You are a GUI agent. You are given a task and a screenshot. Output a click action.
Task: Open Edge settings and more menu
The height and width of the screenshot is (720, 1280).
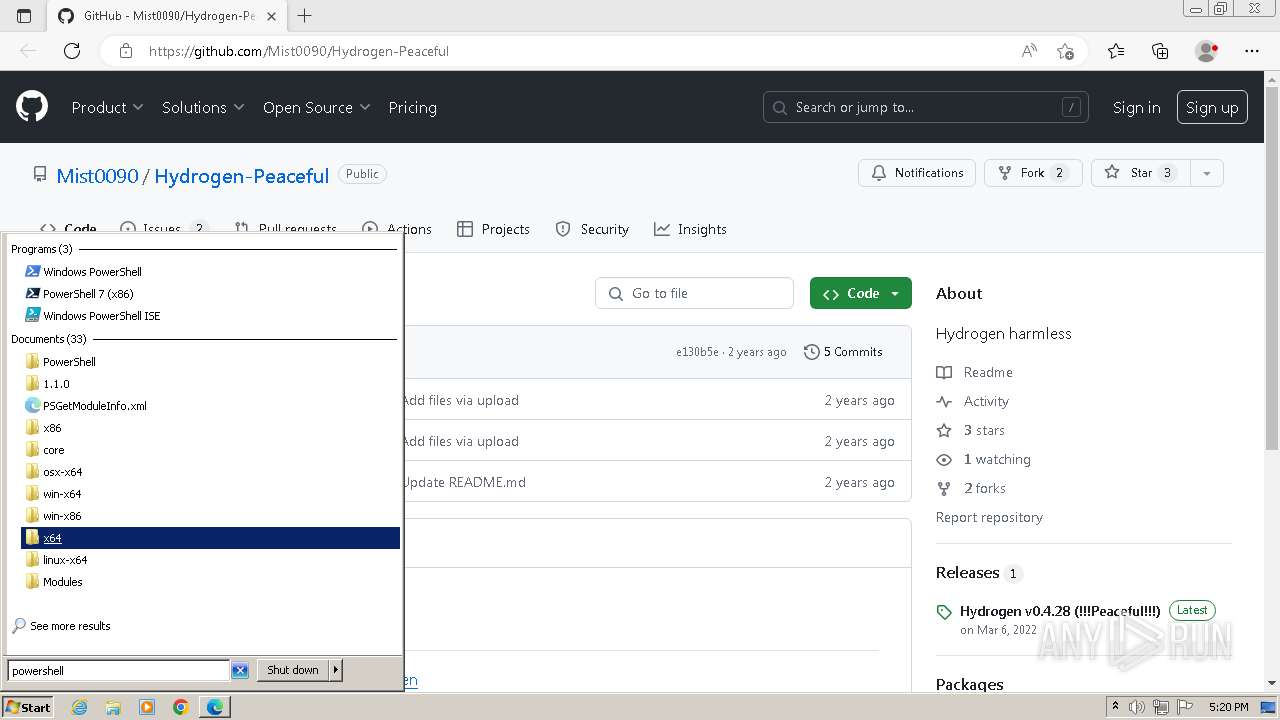pyautogui.click(x=1252, y=51)
